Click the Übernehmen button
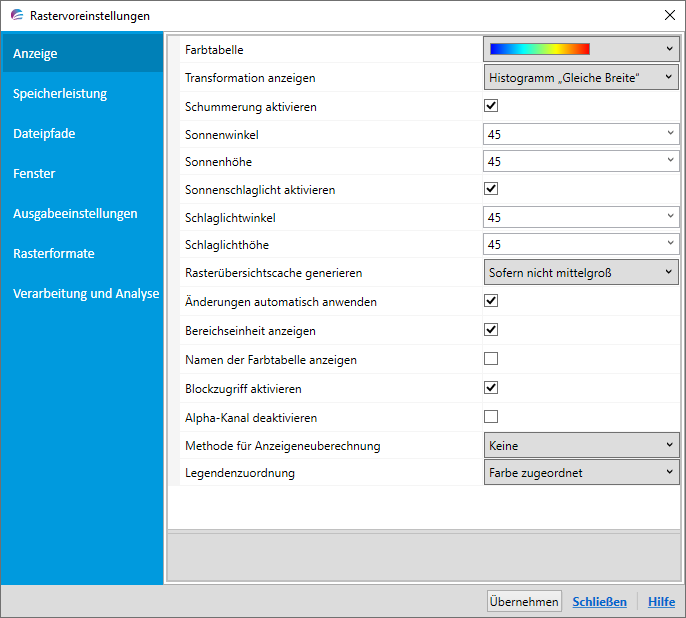The width and height of the screenshot is (686, 618). [x=524, y=601]
